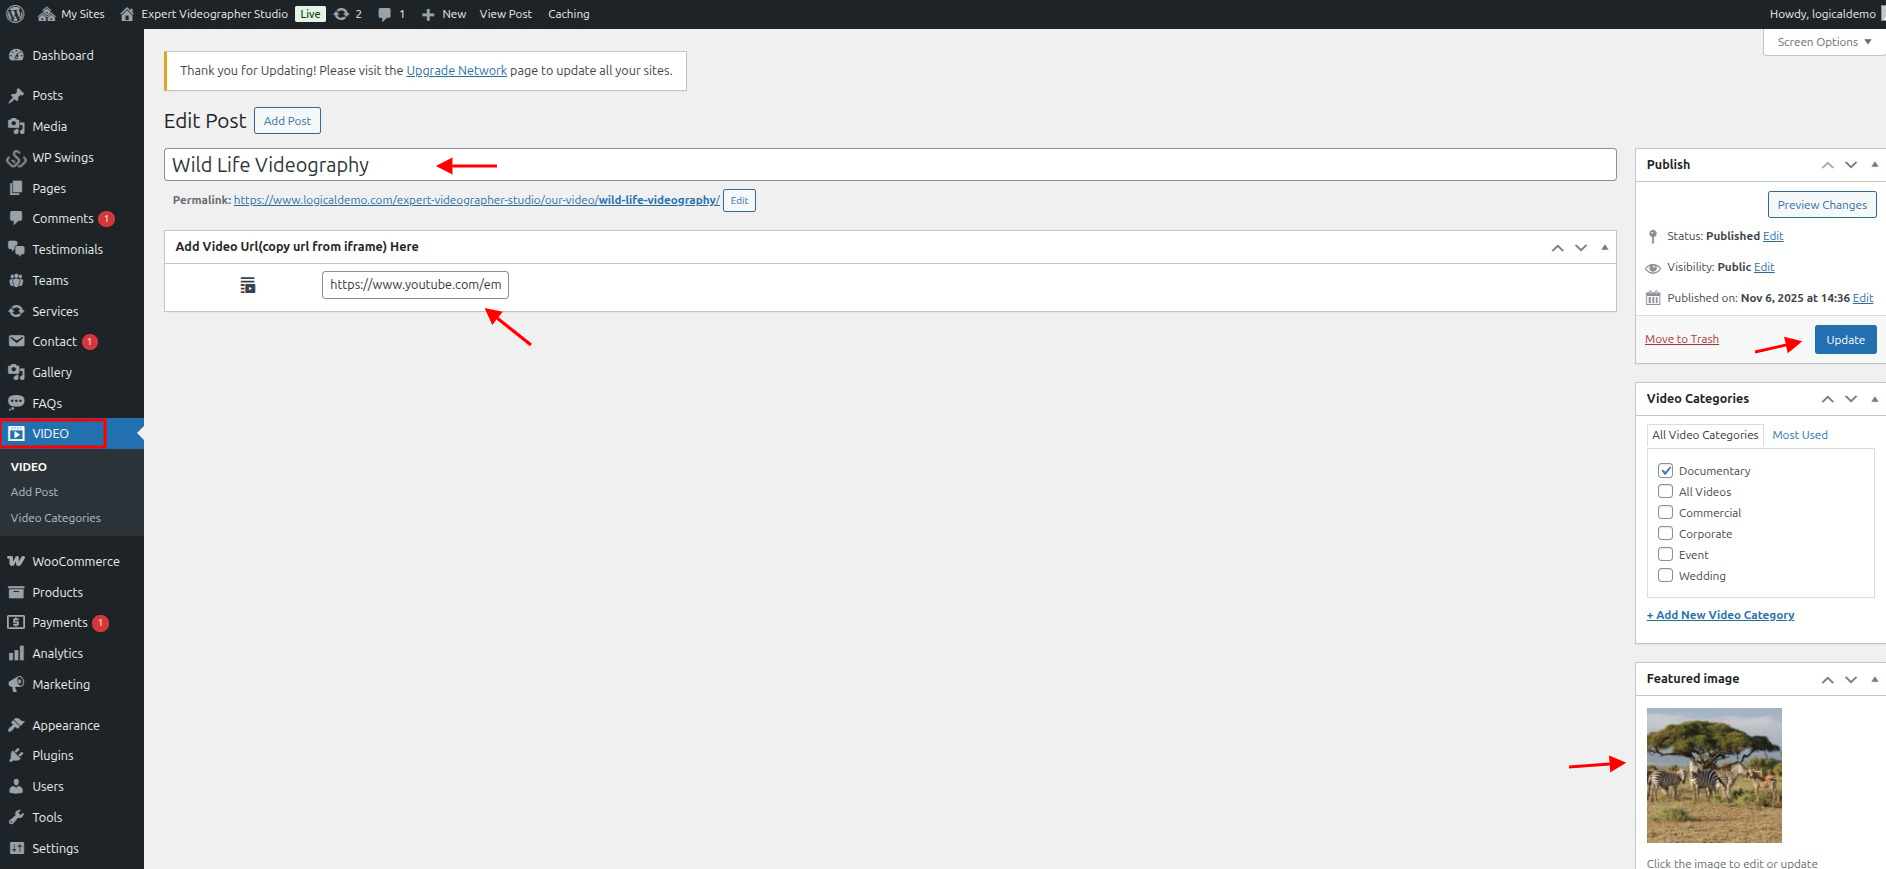The image size is (1886, 869).
Task: Click Add New Video Category link
Action: [x=1720, y=615]
